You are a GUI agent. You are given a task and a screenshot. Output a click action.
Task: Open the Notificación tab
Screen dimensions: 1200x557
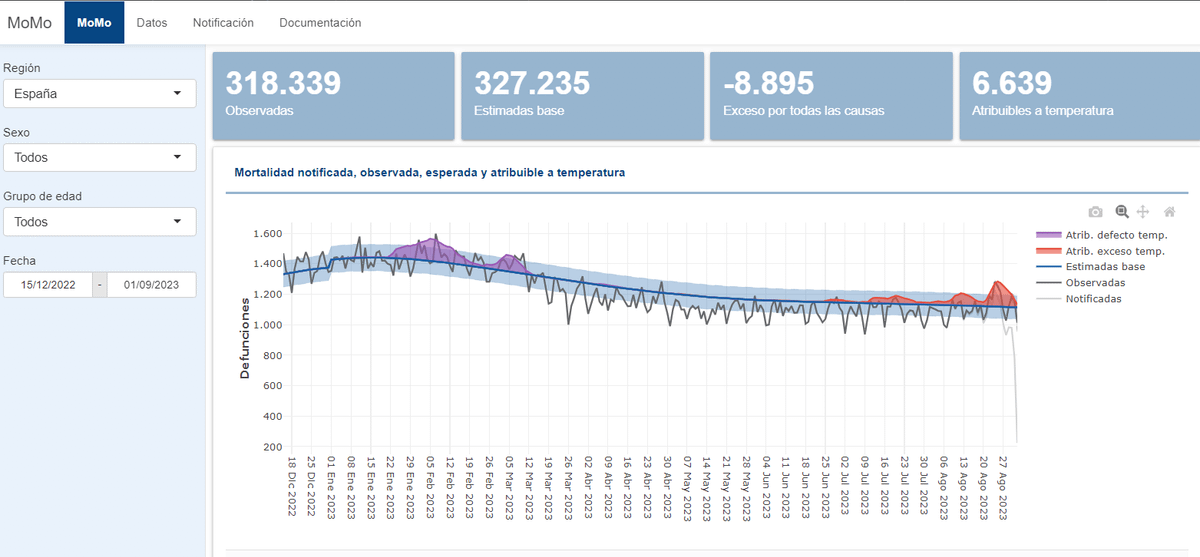click(x=223, y=22)
